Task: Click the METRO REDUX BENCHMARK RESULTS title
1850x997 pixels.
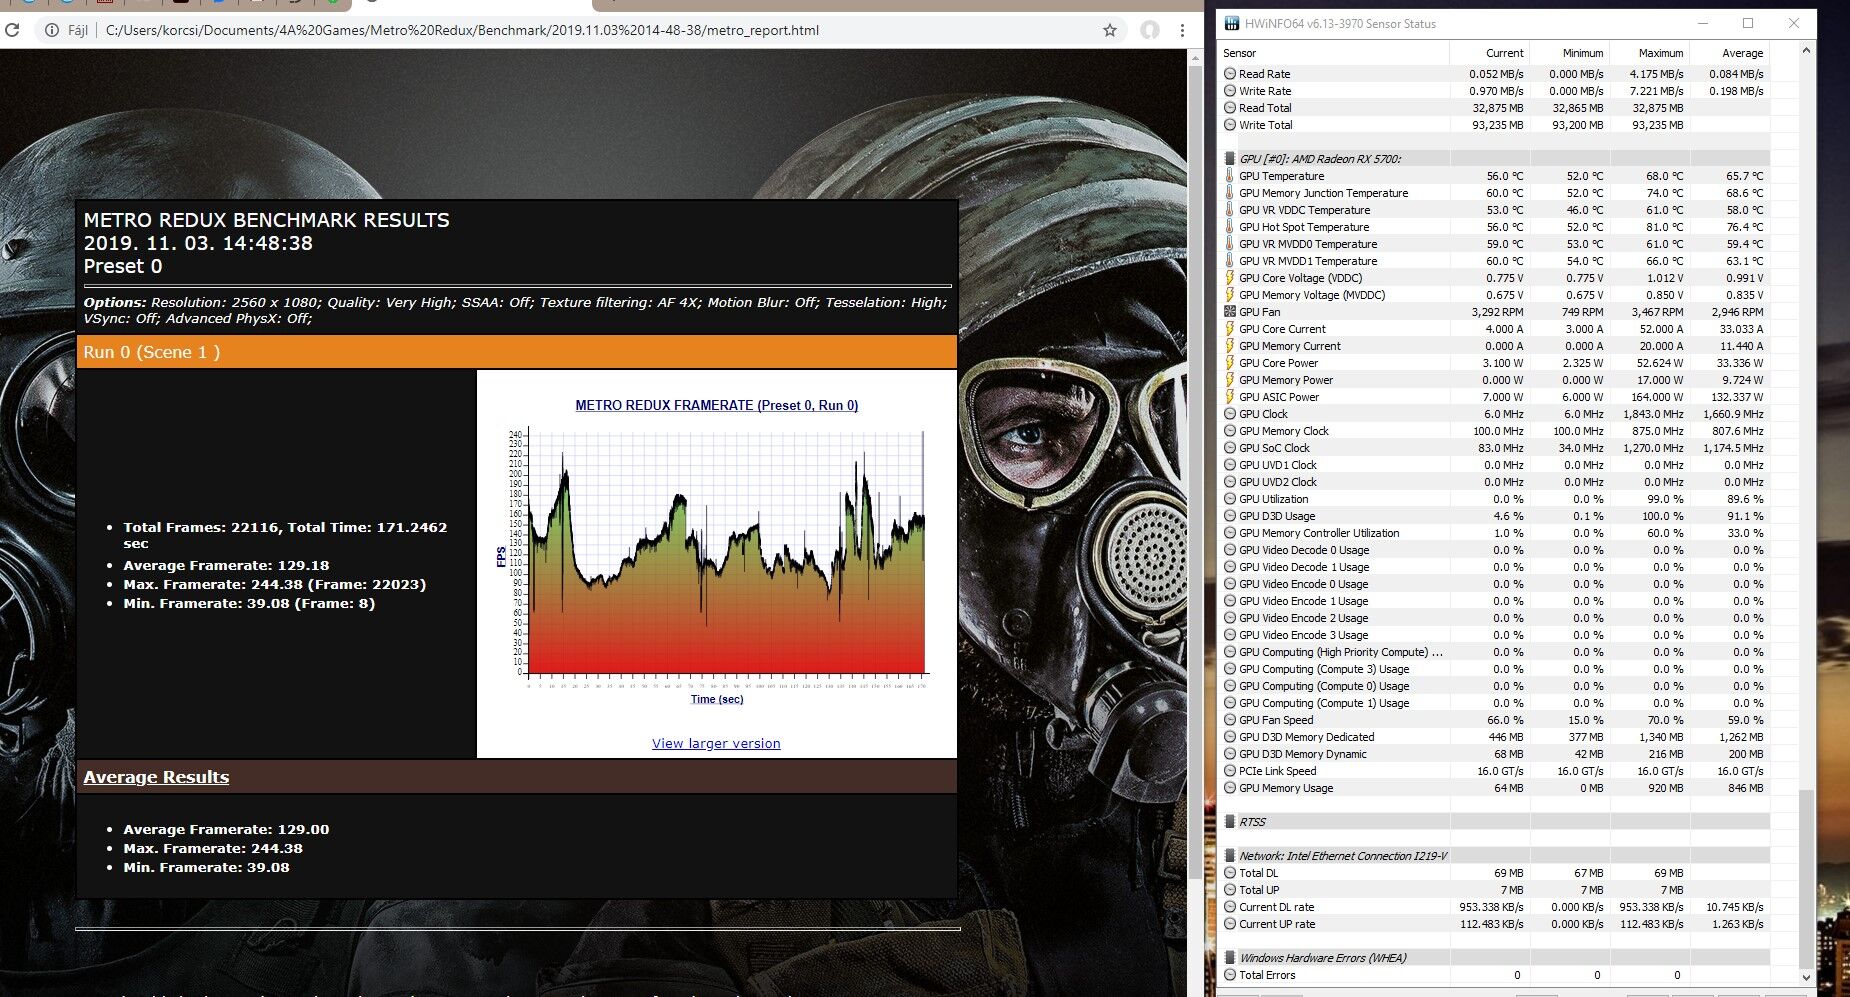Action: click(x=266, y=220)
